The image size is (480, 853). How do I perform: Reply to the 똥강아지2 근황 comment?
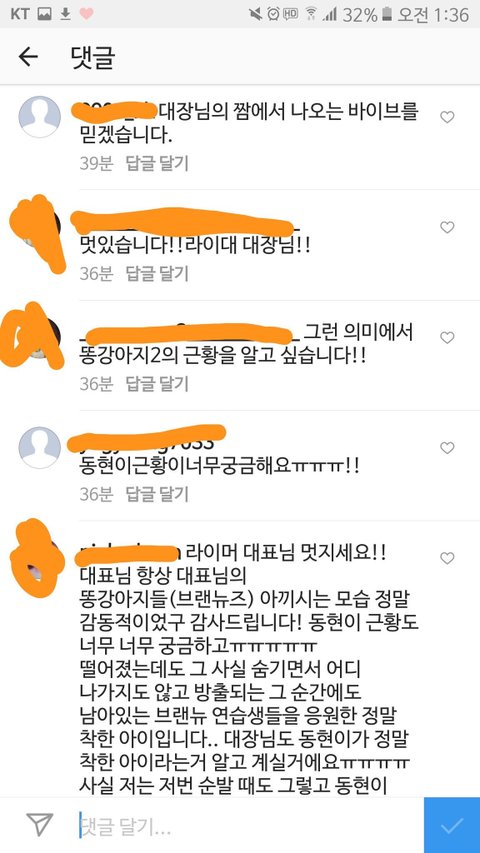[x=157, y=384]
